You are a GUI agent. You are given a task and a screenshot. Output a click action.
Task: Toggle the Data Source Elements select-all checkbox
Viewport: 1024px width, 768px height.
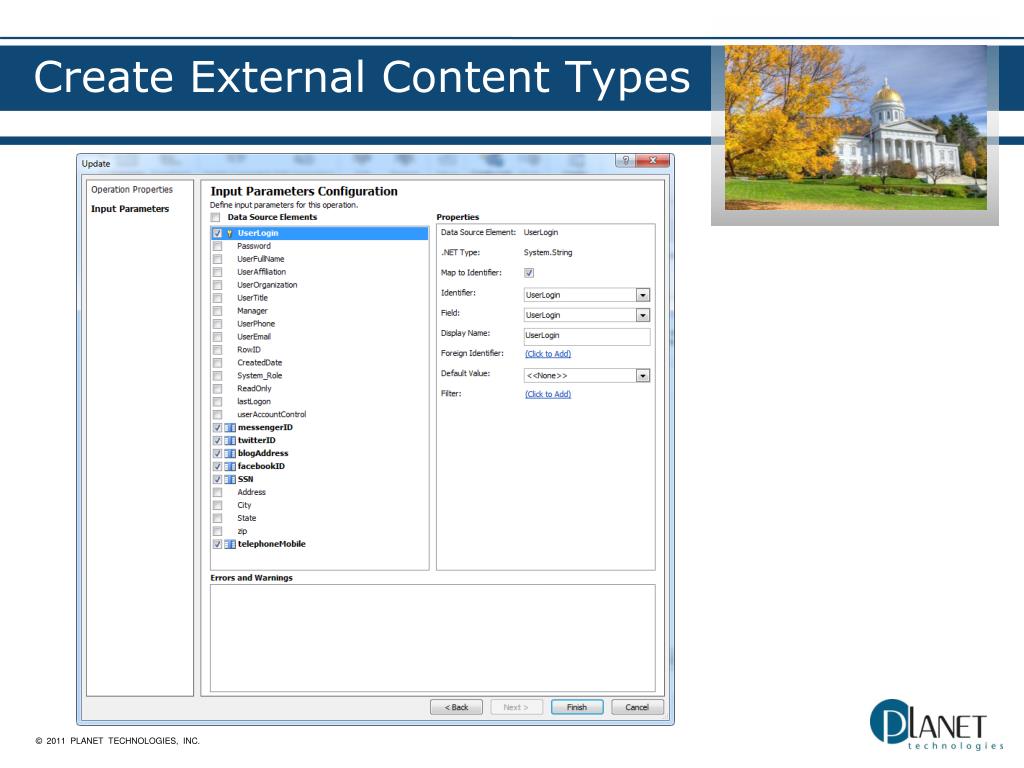[x=215, y=217]
